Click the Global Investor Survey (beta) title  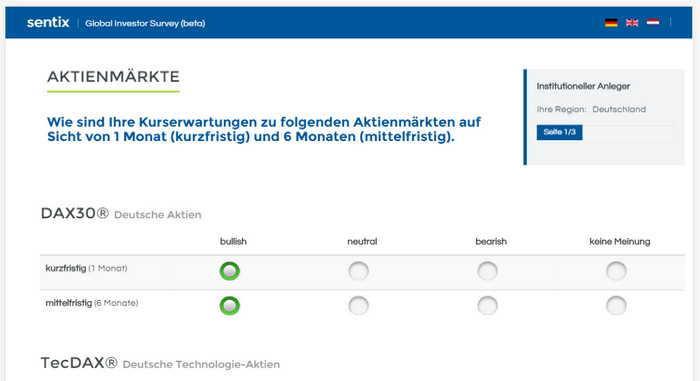(x=145, y=23)
